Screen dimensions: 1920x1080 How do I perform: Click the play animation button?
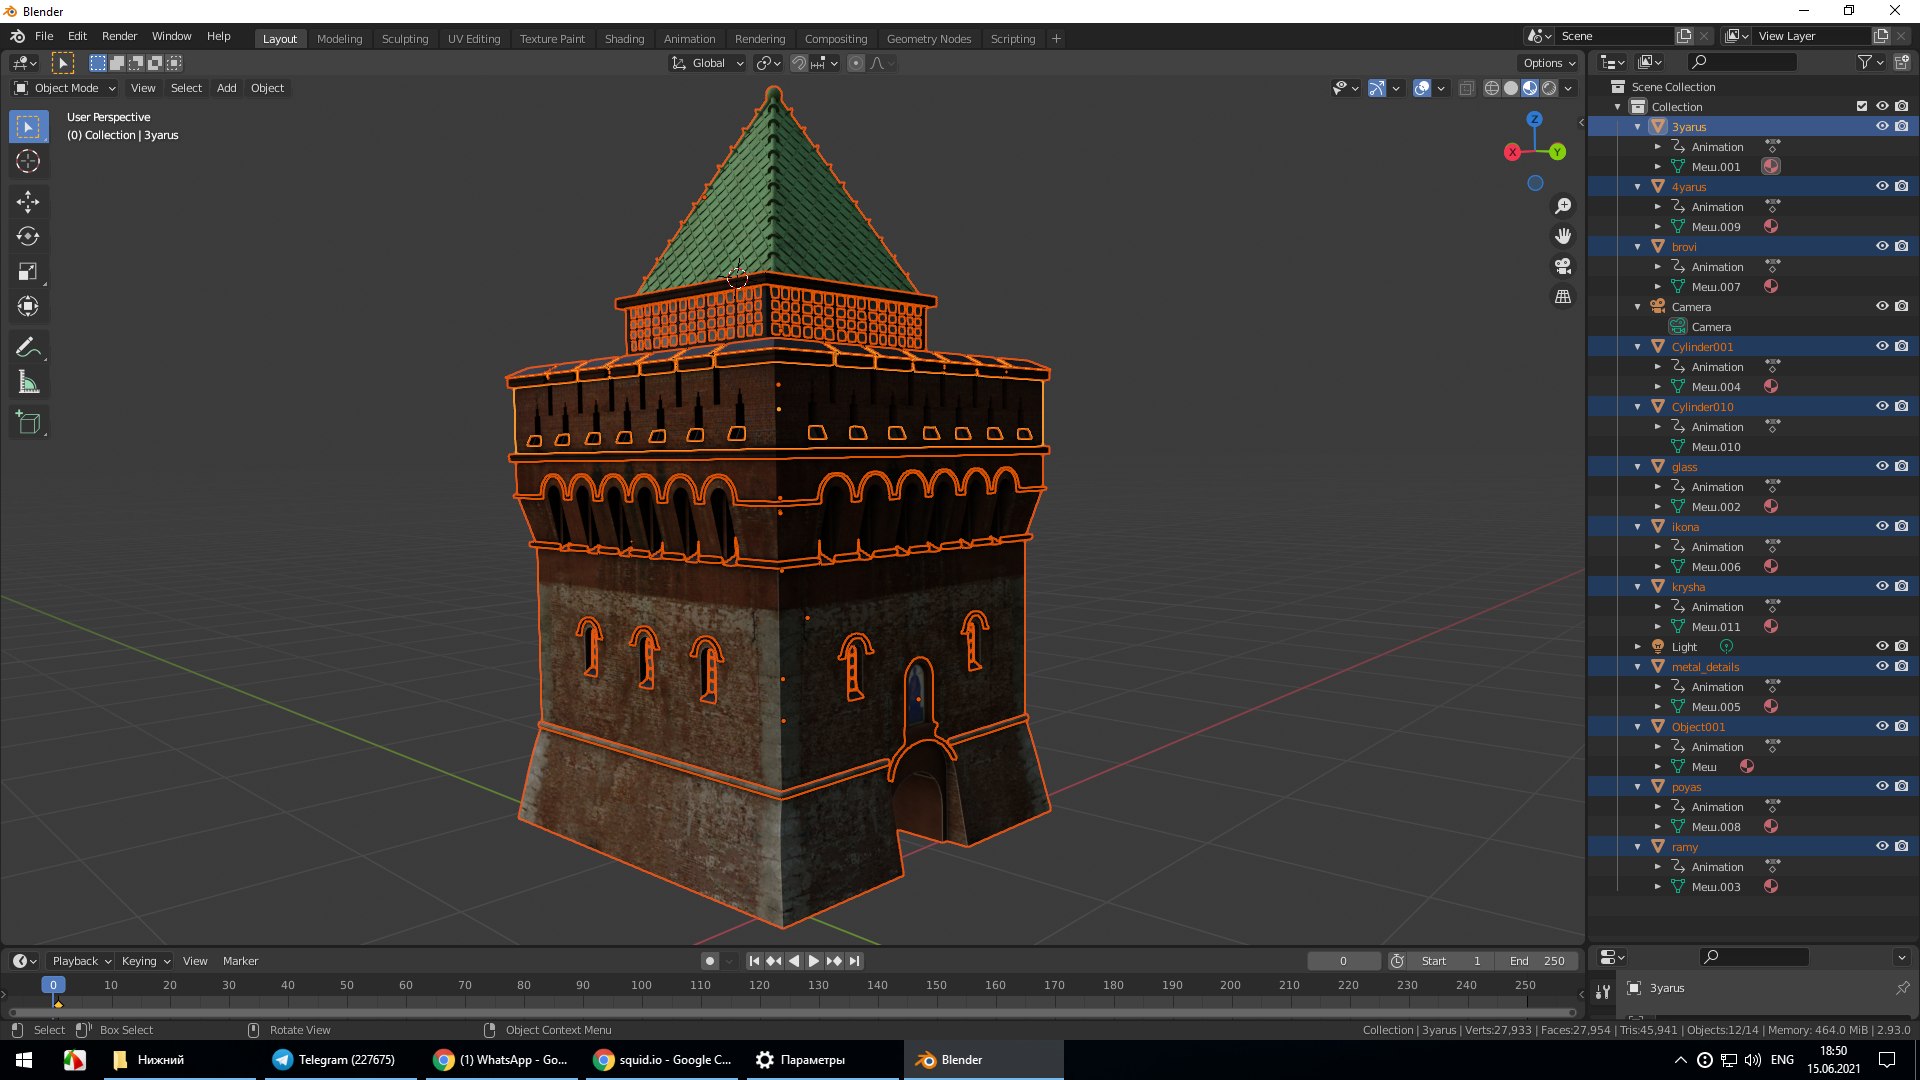coord(814,961)
